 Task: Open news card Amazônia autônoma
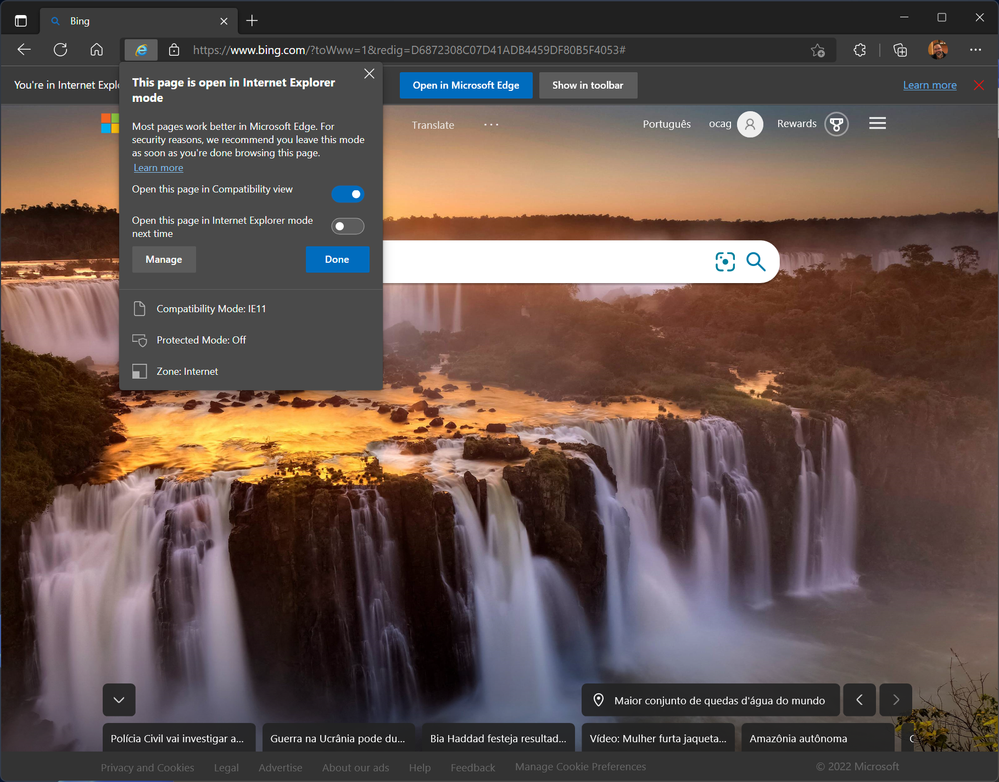click(818, 738)
